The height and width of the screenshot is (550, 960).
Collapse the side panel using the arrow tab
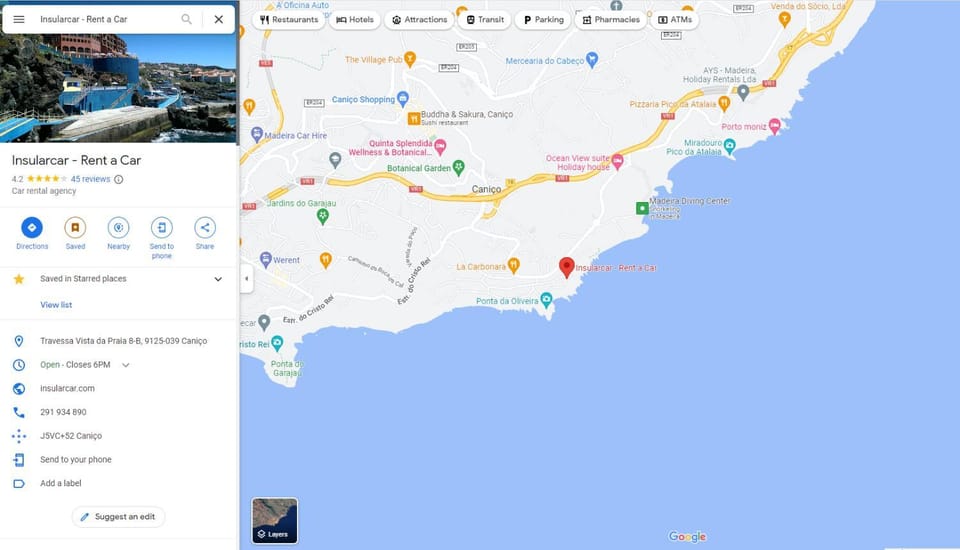[247, 279]
